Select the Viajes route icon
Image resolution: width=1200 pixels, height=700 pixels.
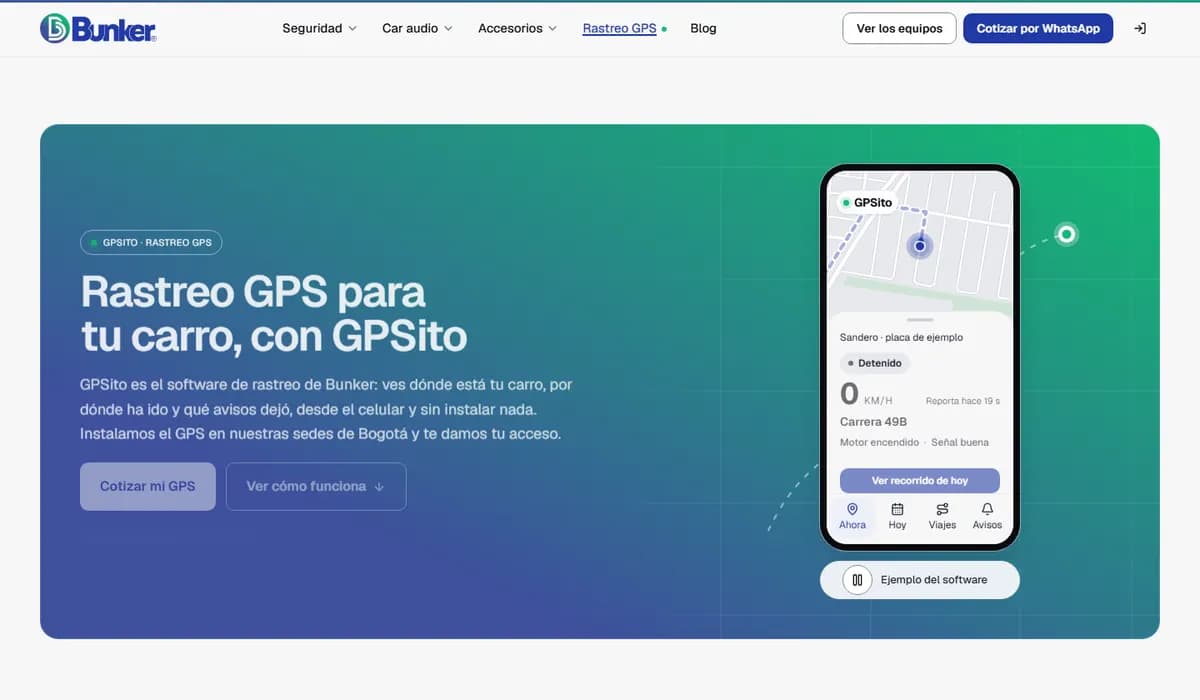point(942,509)
